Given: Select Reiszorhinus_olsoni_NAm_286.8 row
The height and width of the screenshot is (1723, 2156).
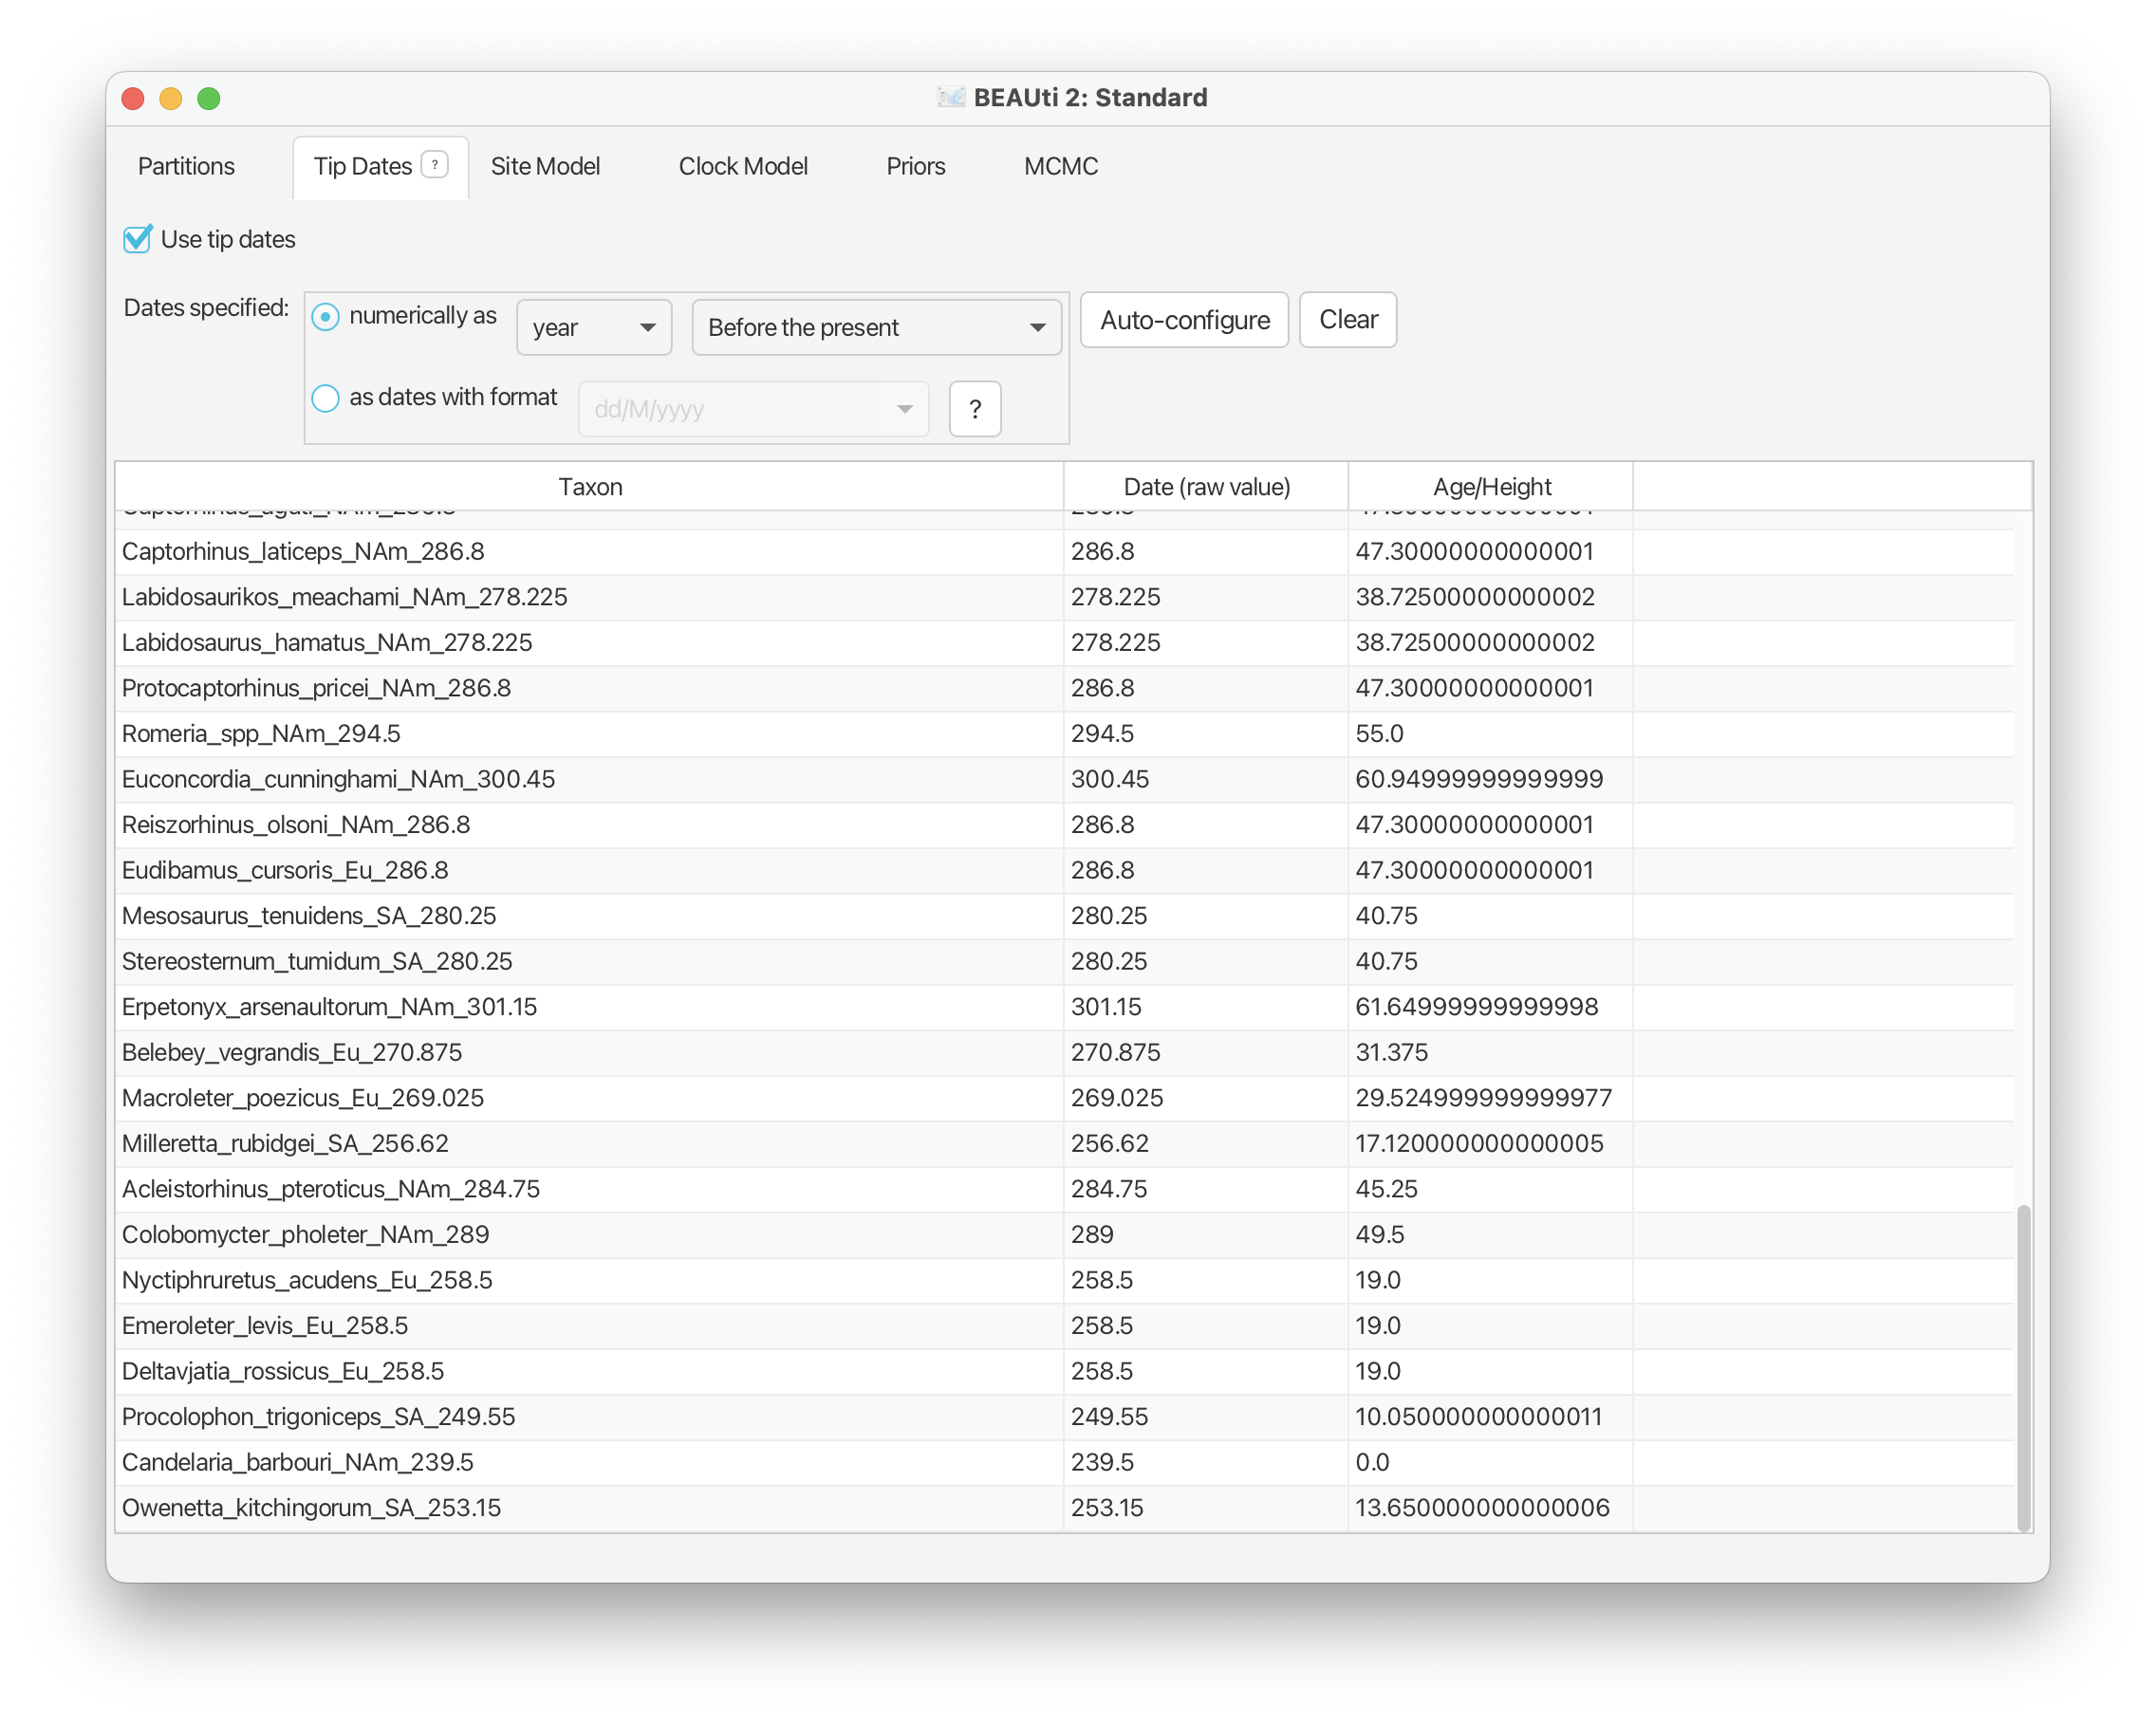Looking at the screenshot, I should (x=1064, y=824).
